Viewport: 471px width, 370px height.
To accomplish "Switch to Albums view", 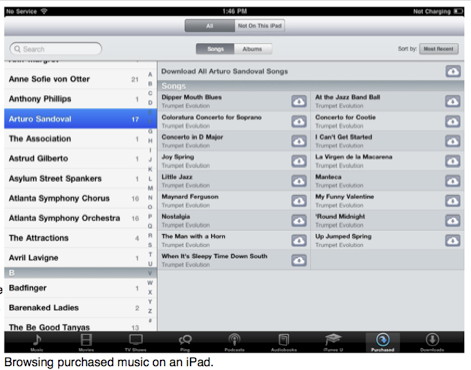I will click(253, 49).
